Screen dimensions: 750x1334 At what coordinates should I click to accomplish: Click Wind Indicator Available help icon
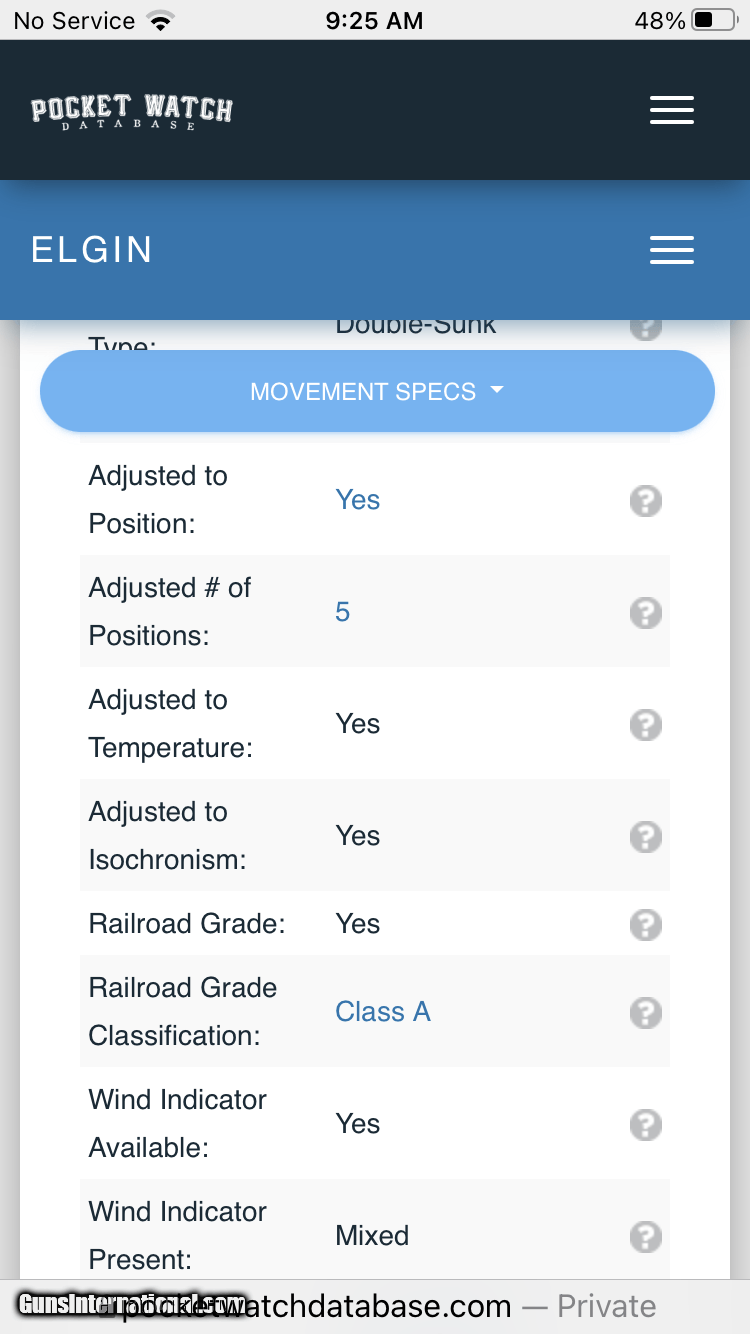pos(646,1124)
